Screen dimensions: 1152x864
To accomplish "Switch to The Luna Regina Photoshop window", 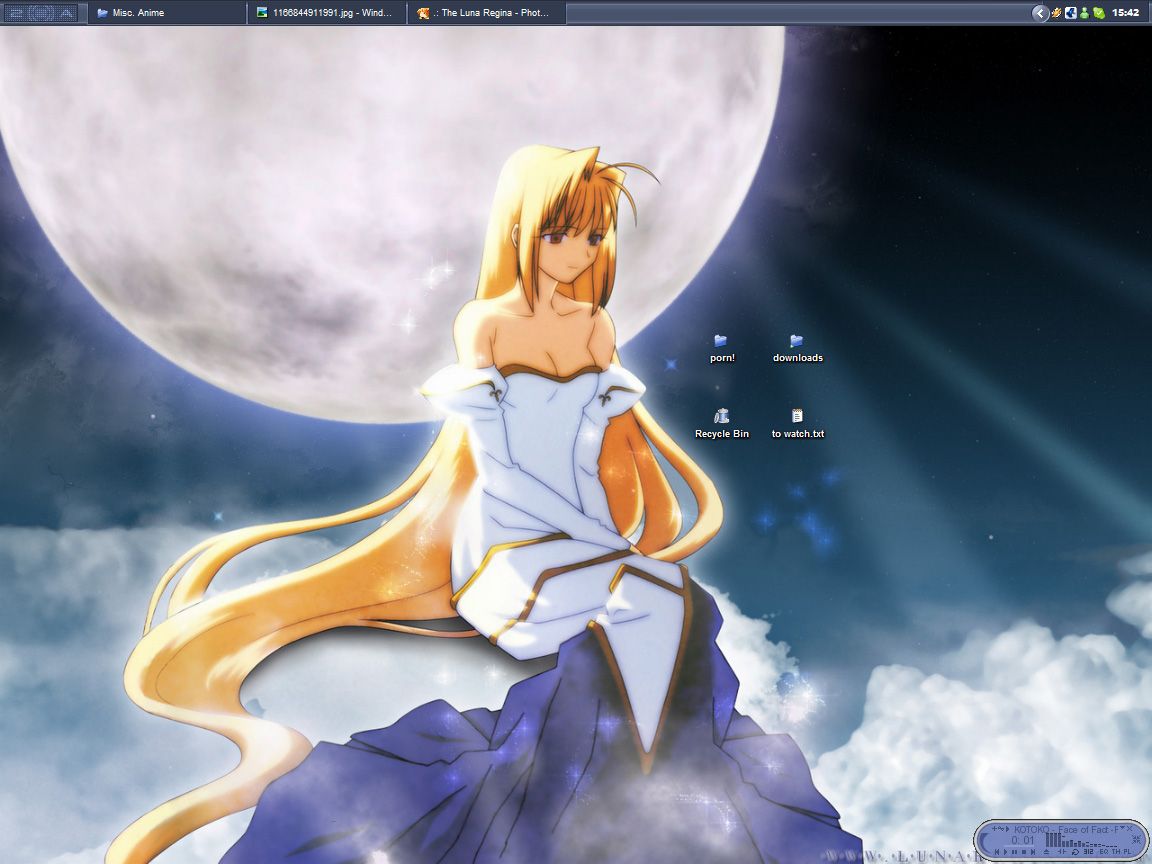I will point(486,12).
